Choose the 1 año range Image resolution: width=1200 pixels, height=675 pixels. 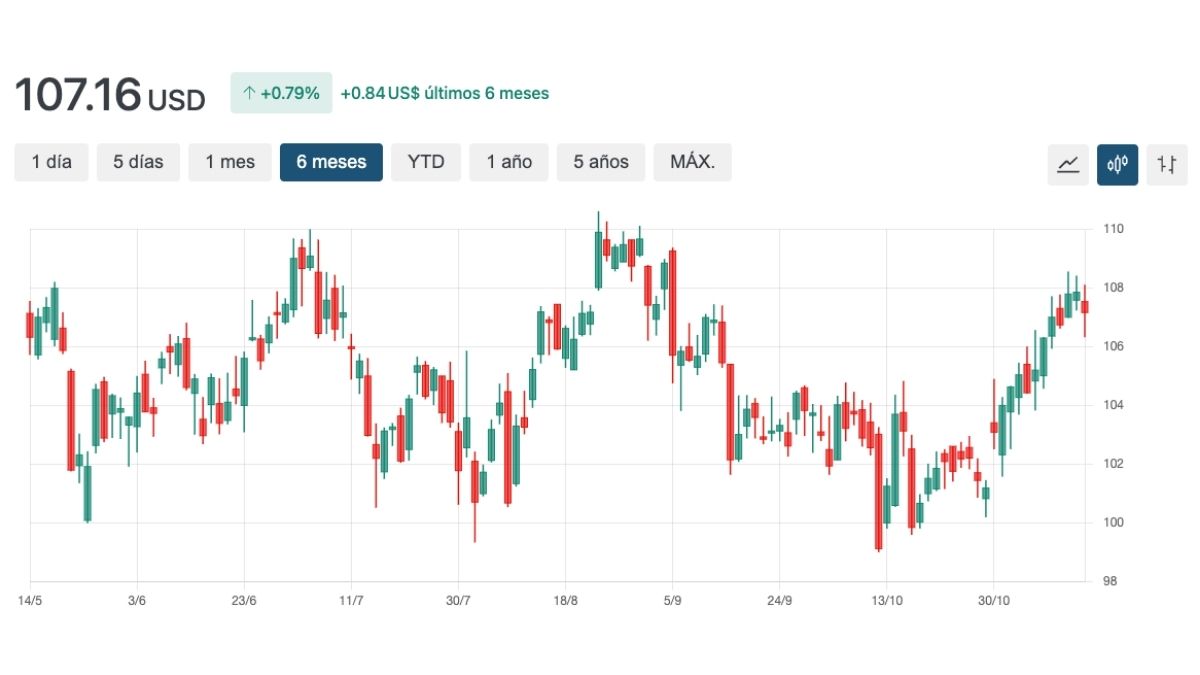509,162
